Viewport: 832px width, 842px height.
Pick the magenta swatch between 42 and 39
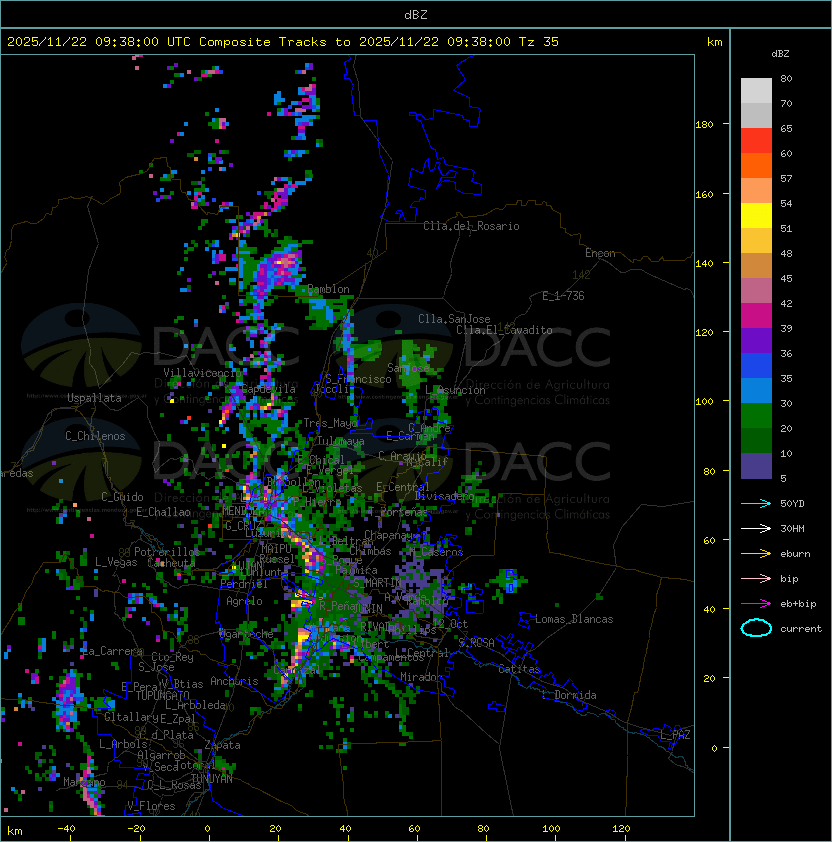click(756, 316)
